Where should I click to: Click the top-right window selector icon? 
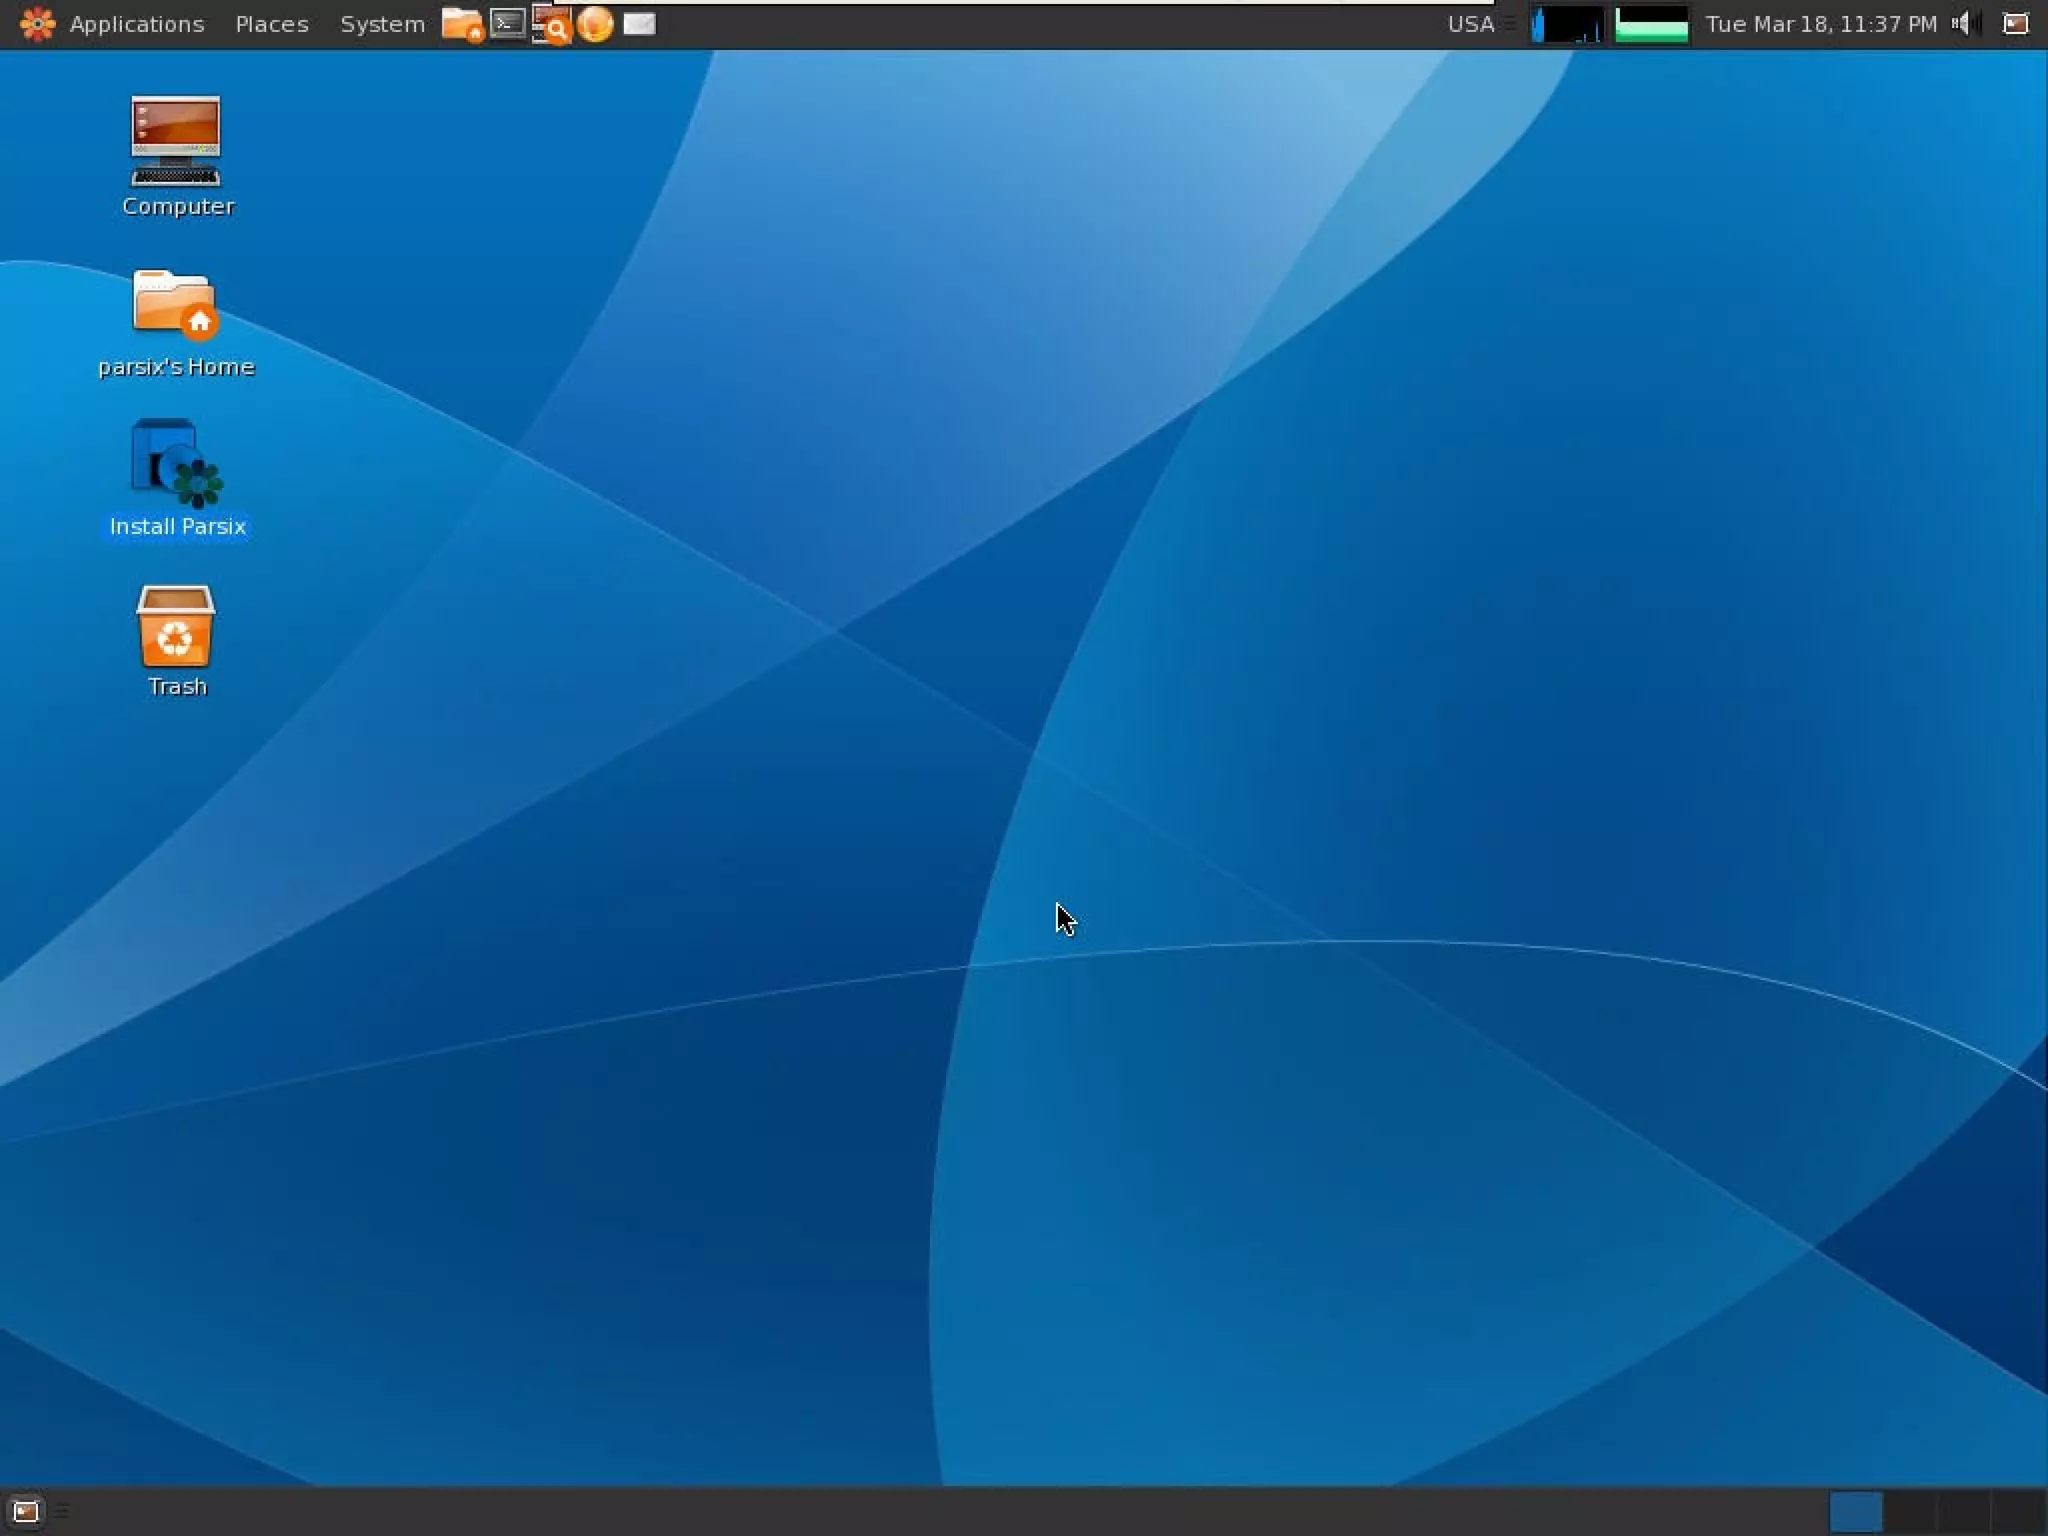(2015, 24)
